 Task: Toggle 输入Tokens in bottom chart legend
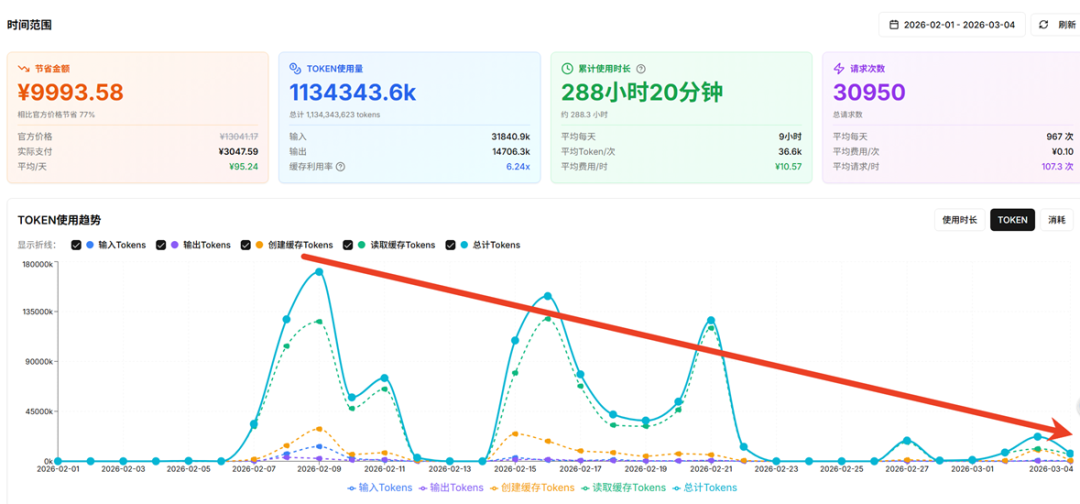(380, 487)
